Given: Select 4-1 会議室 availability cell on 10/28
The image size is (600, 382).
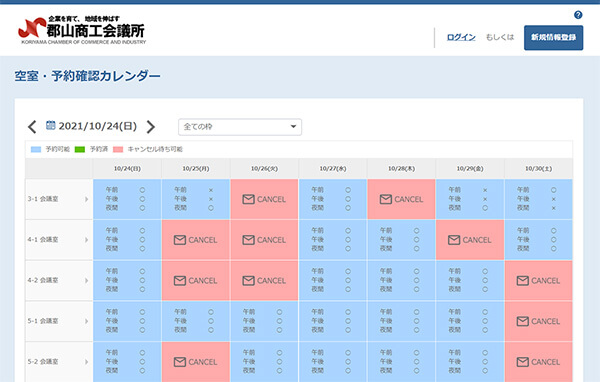Looking at the screenshot, I should coord(401,240).
